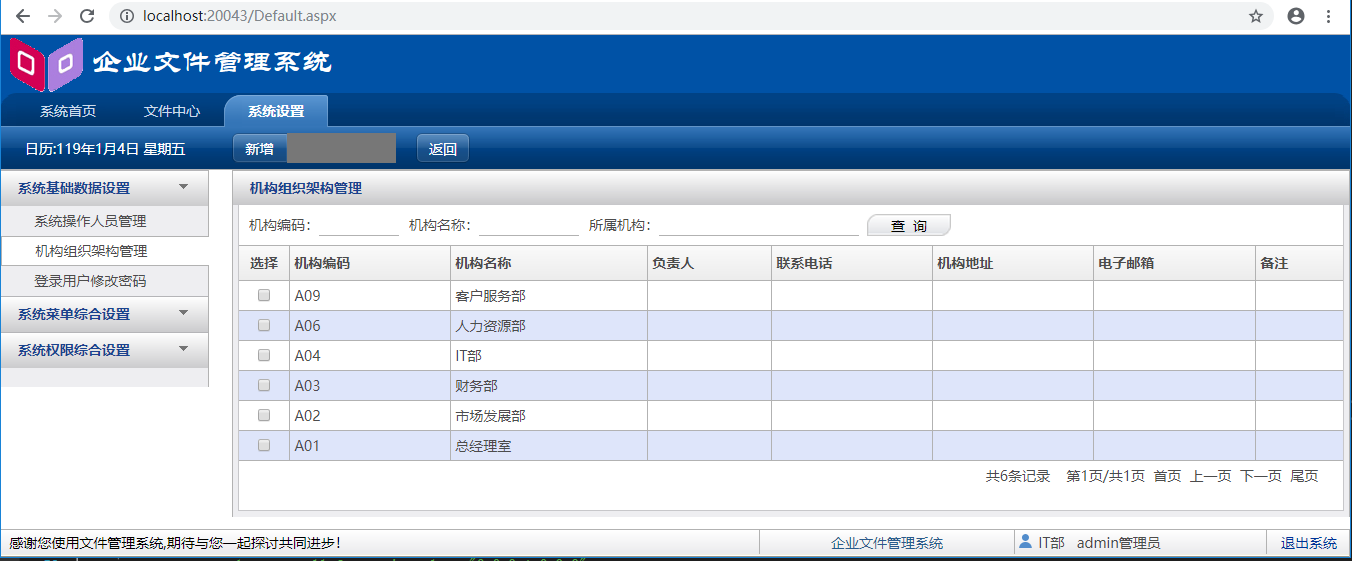Click the 退出系统 logout link
The height and width of the screenshot is (561, 1352).
point(1309,543)
